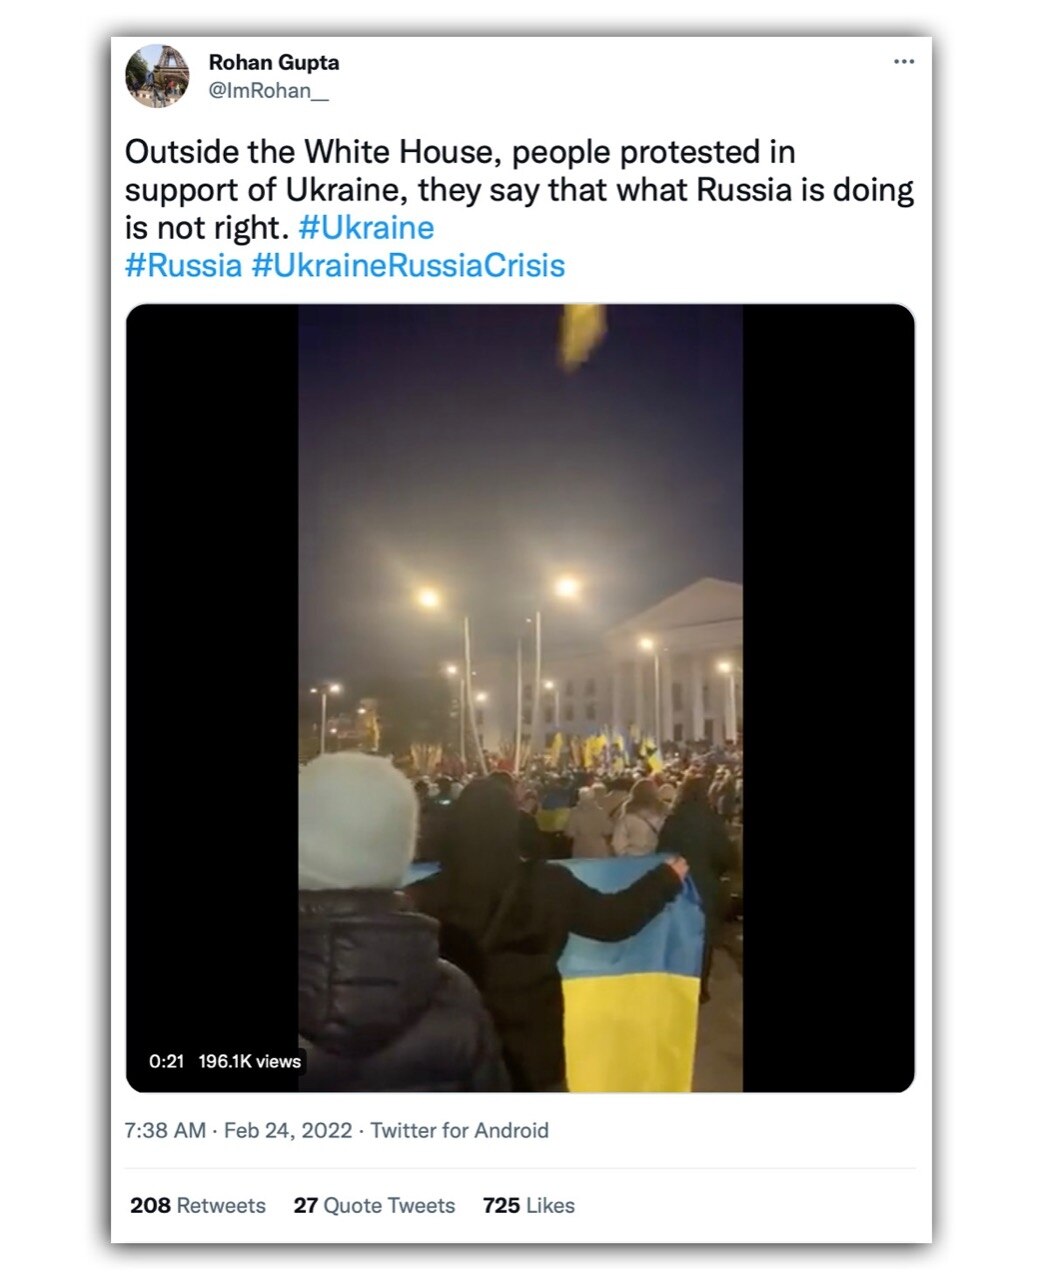This screenshot has height=1280, width=1057.
Task: Open the 7:38 AM tweet timestamp
Action: tap(165, 1130)
